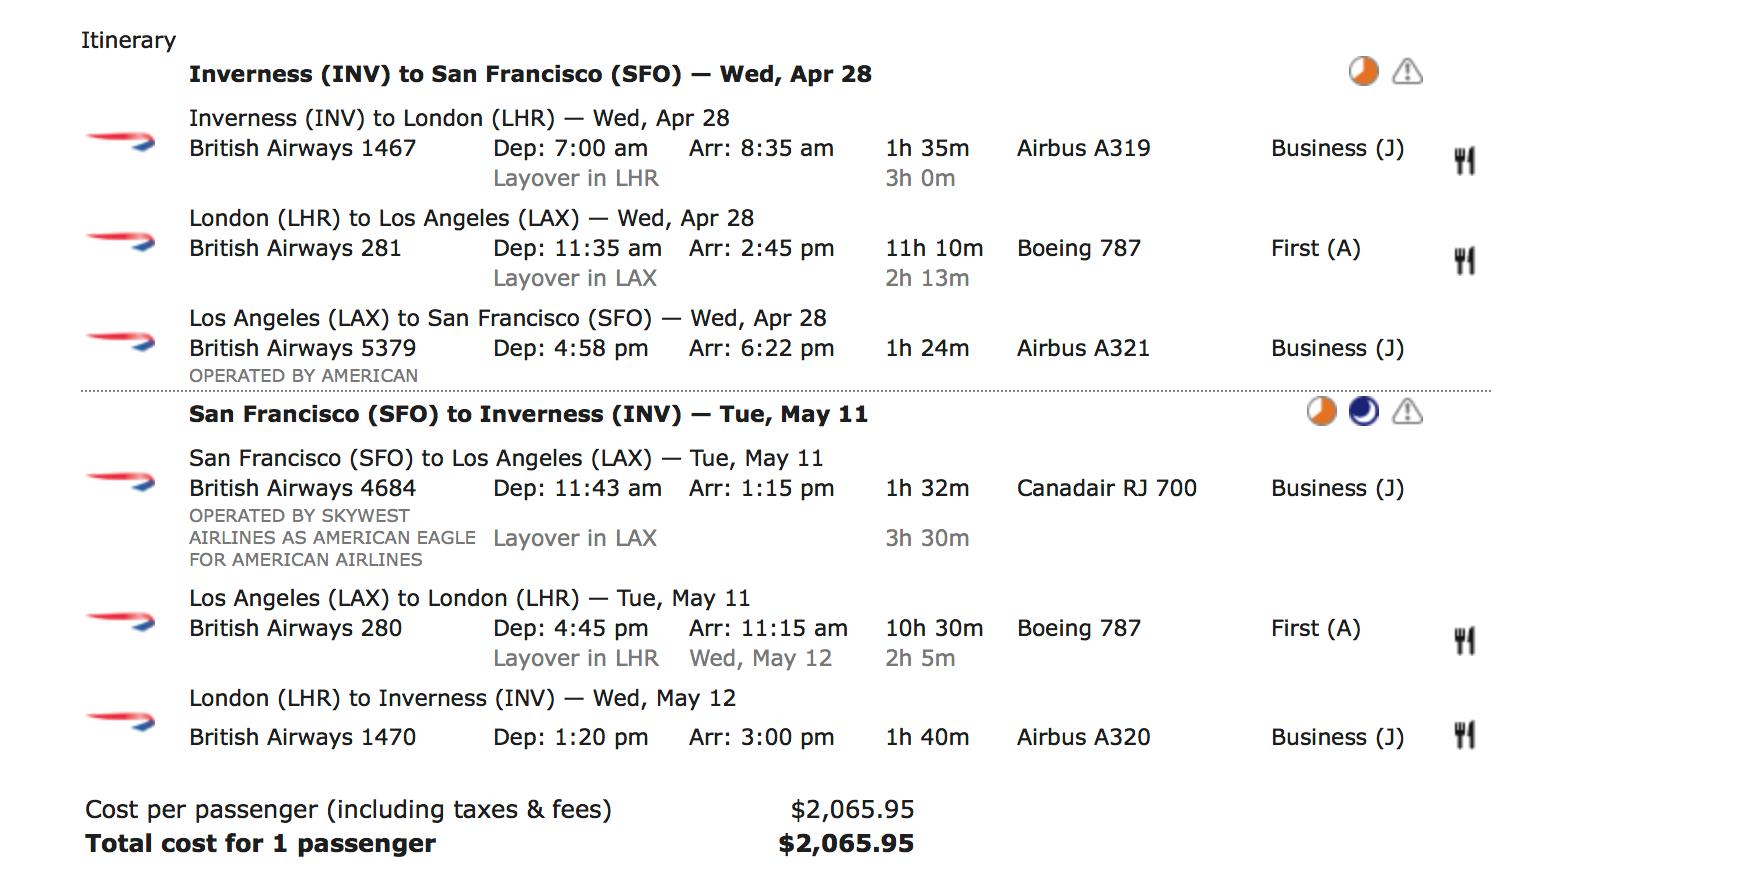Click meal icon for British Airways 280
Viewport: 1746px width, 876px height.
(x=1465, y=640)
